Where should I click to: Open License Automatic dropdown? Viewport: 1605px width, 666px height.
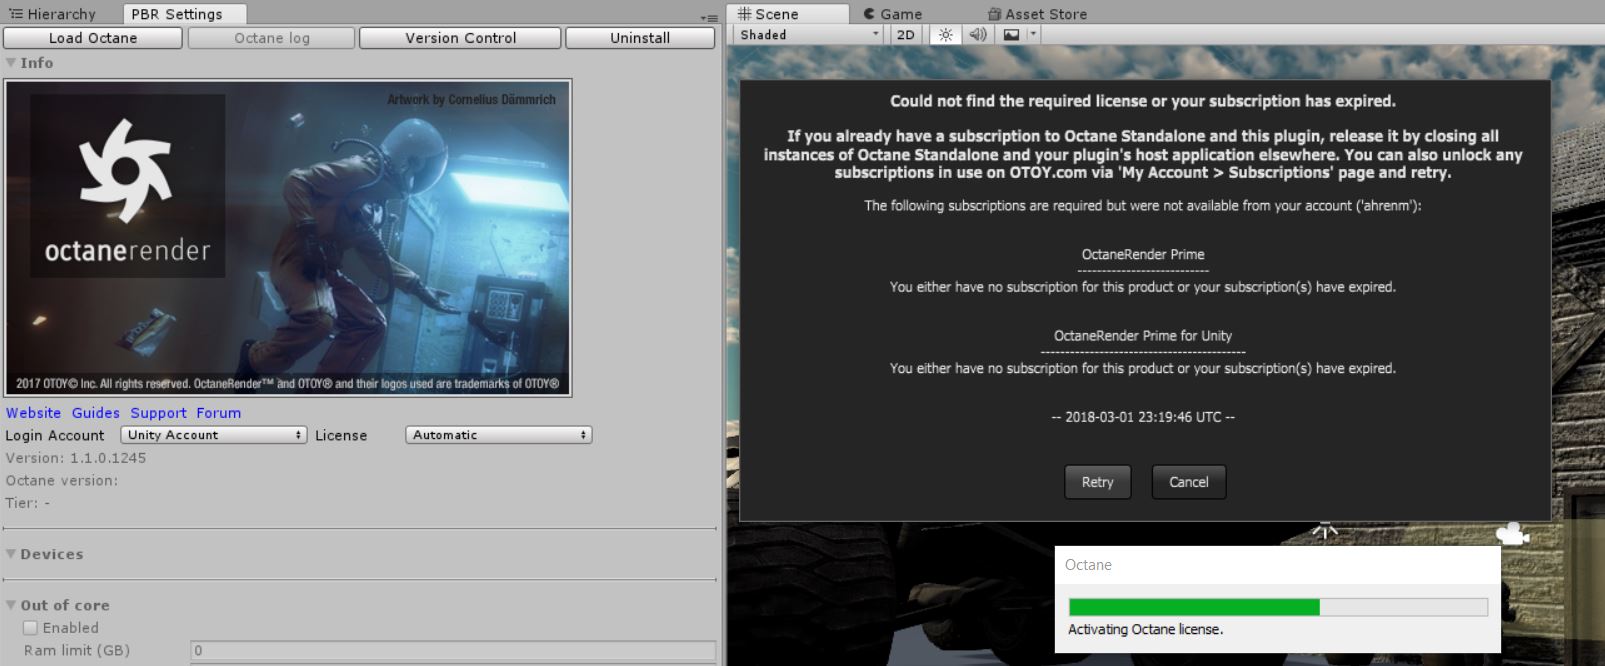pos(499,435)
